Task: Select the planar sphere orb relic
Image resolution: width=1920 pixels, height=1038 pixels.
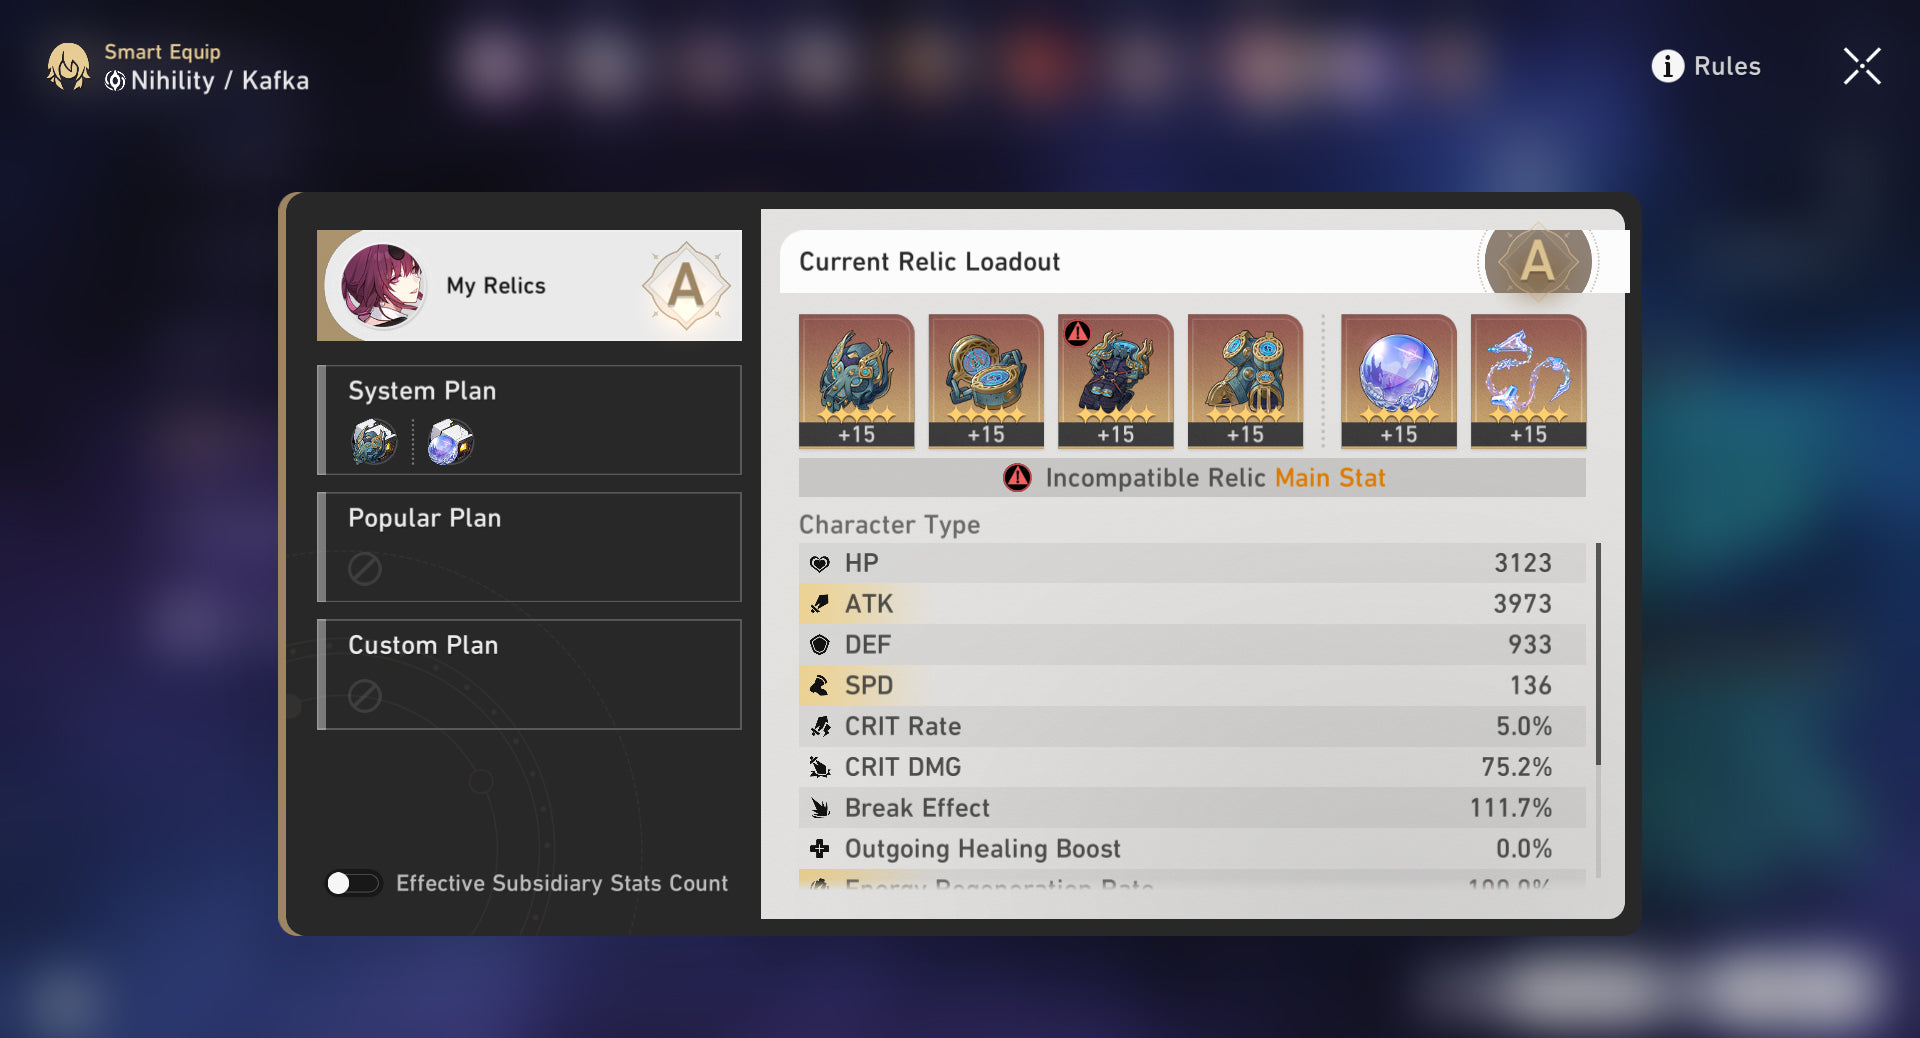Action: [1399, 380]
